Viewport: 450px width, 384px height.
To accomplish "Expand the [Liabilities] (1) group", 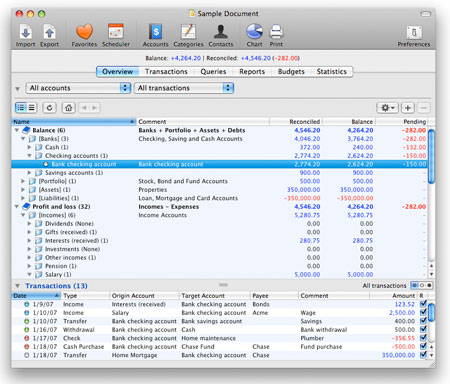I will click(x=23, y=198).
